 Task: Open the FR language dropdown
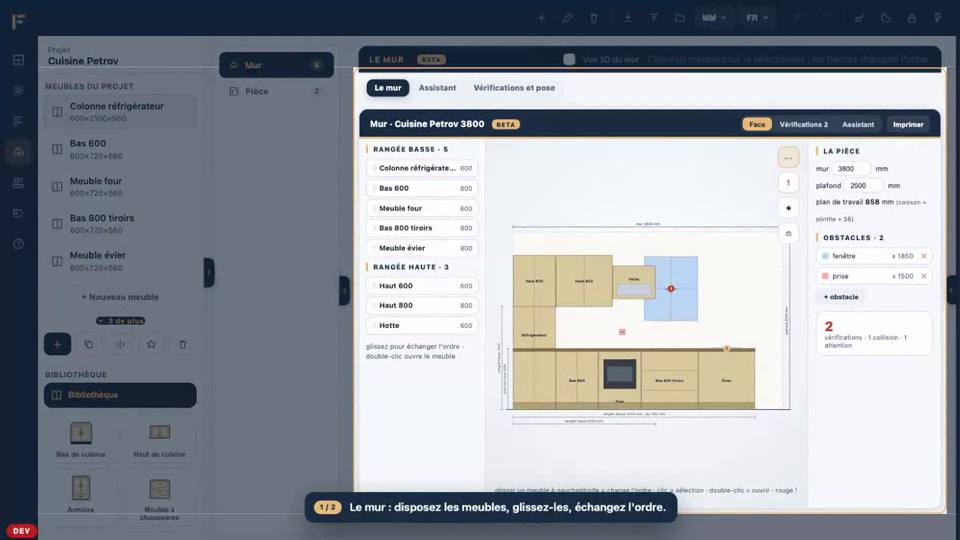tap(757, 18)
